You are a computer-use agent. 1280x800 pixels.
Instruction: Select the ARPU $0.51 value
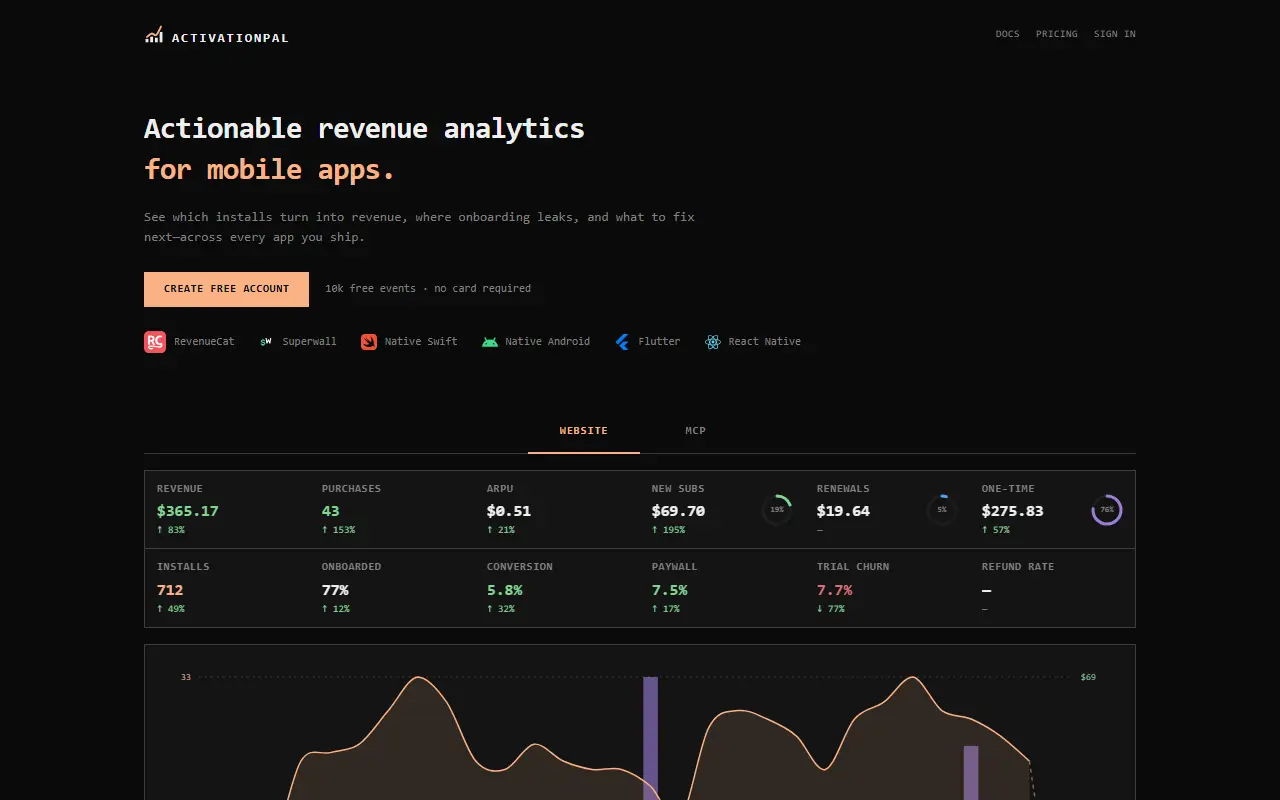[x=509, y=511]
